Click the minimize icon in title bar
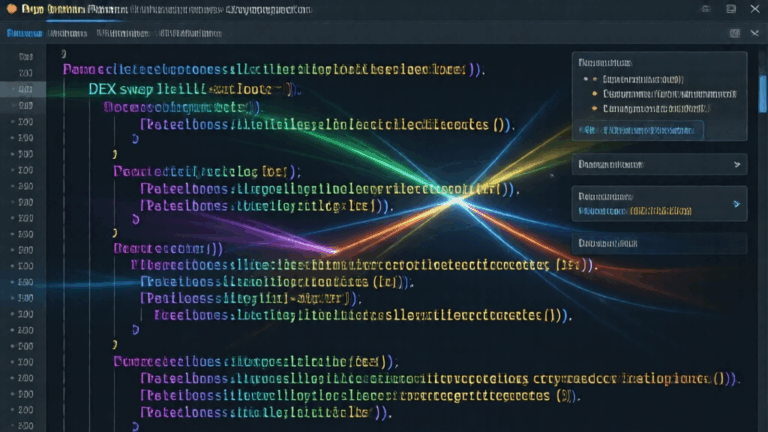The width and height of the screenshot is (768, 432). [705, 8]
